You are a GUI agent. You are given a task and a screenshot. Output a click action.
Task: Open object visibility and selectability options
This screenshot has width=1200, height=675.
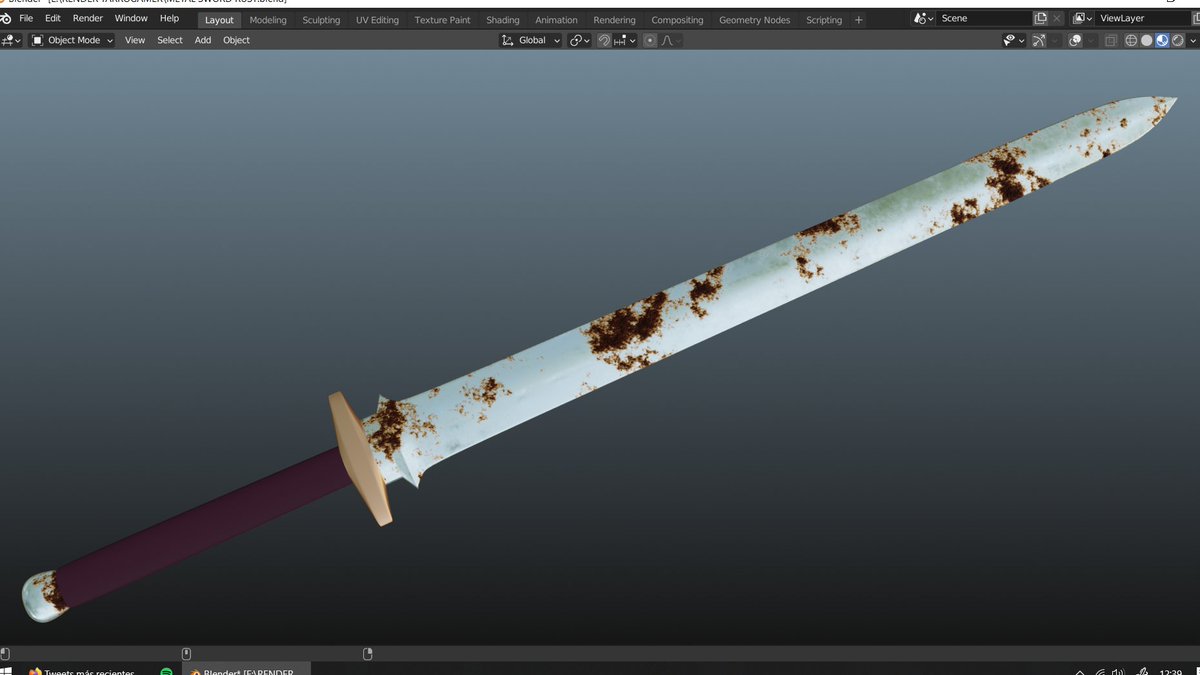(x=1014, y=40)
